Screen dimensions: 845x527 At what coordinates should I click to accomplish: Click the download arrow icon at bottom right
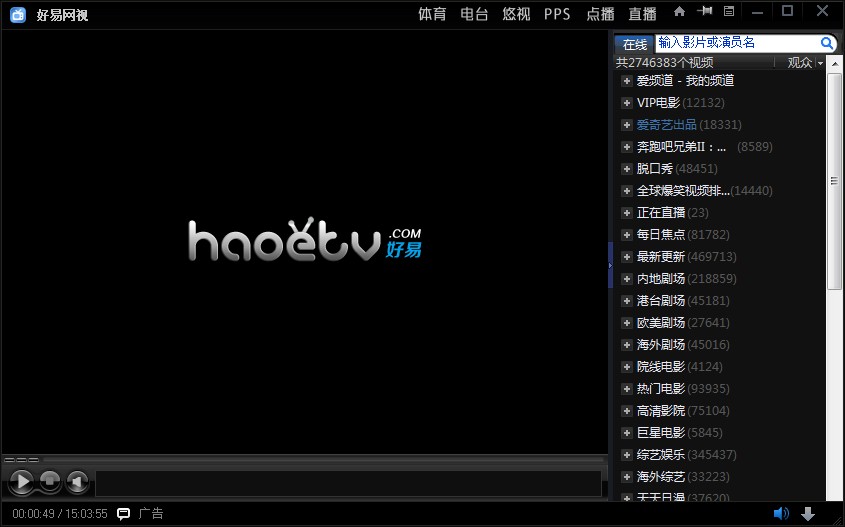808,514
